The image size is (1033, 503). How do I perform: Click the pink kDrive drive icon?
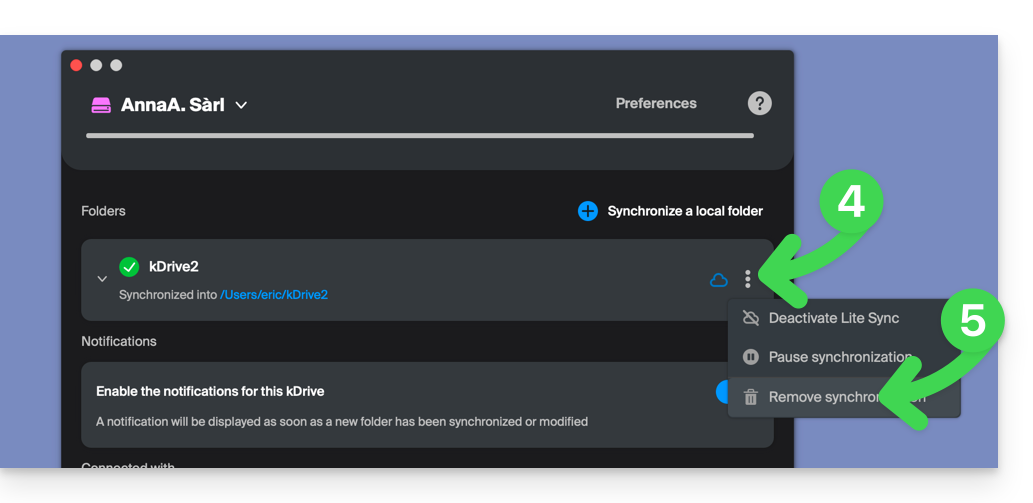(x=101, y=105)
